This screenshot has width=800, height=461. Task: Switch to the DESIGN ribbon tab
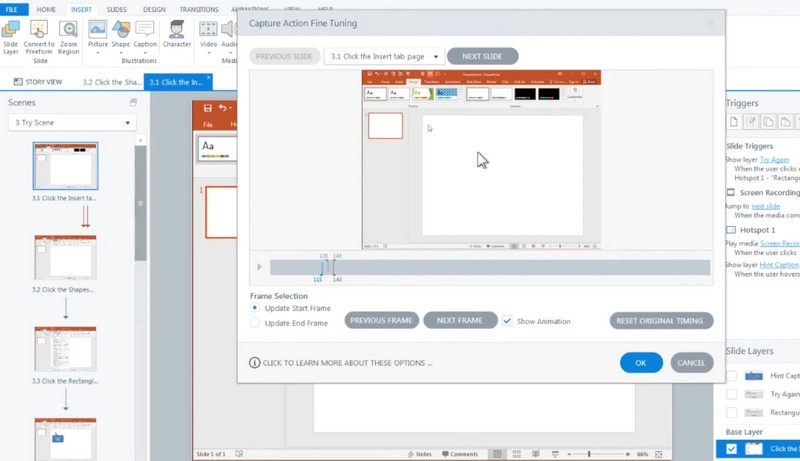154,9
